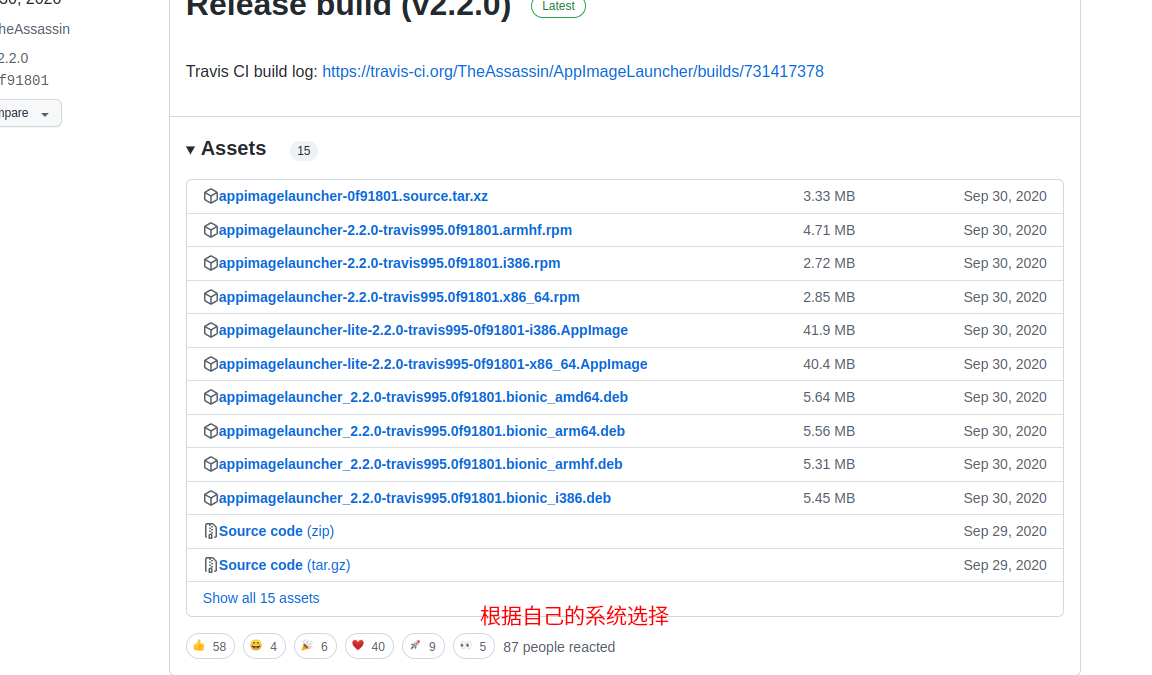Image resolution: width=1152 pixels, height=675 pixels.
Task: Download bionic_i386.deb package
Action: pos(414,498)
